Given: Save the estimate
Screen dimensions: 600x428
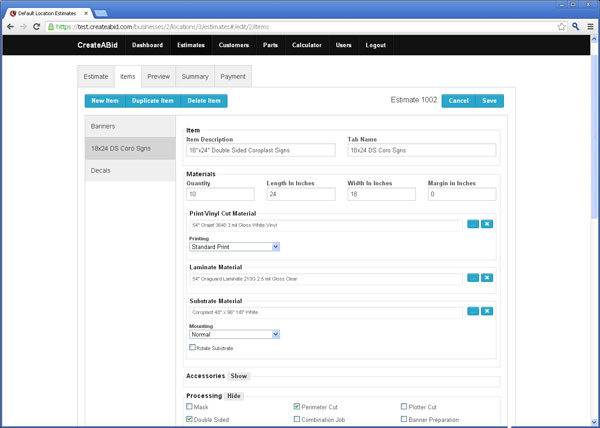Looking at the screenshot, I should (x=489, y=101).
